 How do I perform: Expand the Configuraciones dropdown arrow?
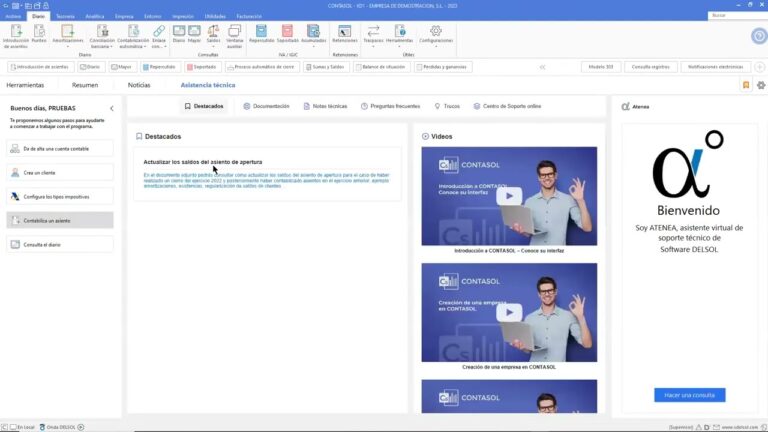tap(435, 47)
